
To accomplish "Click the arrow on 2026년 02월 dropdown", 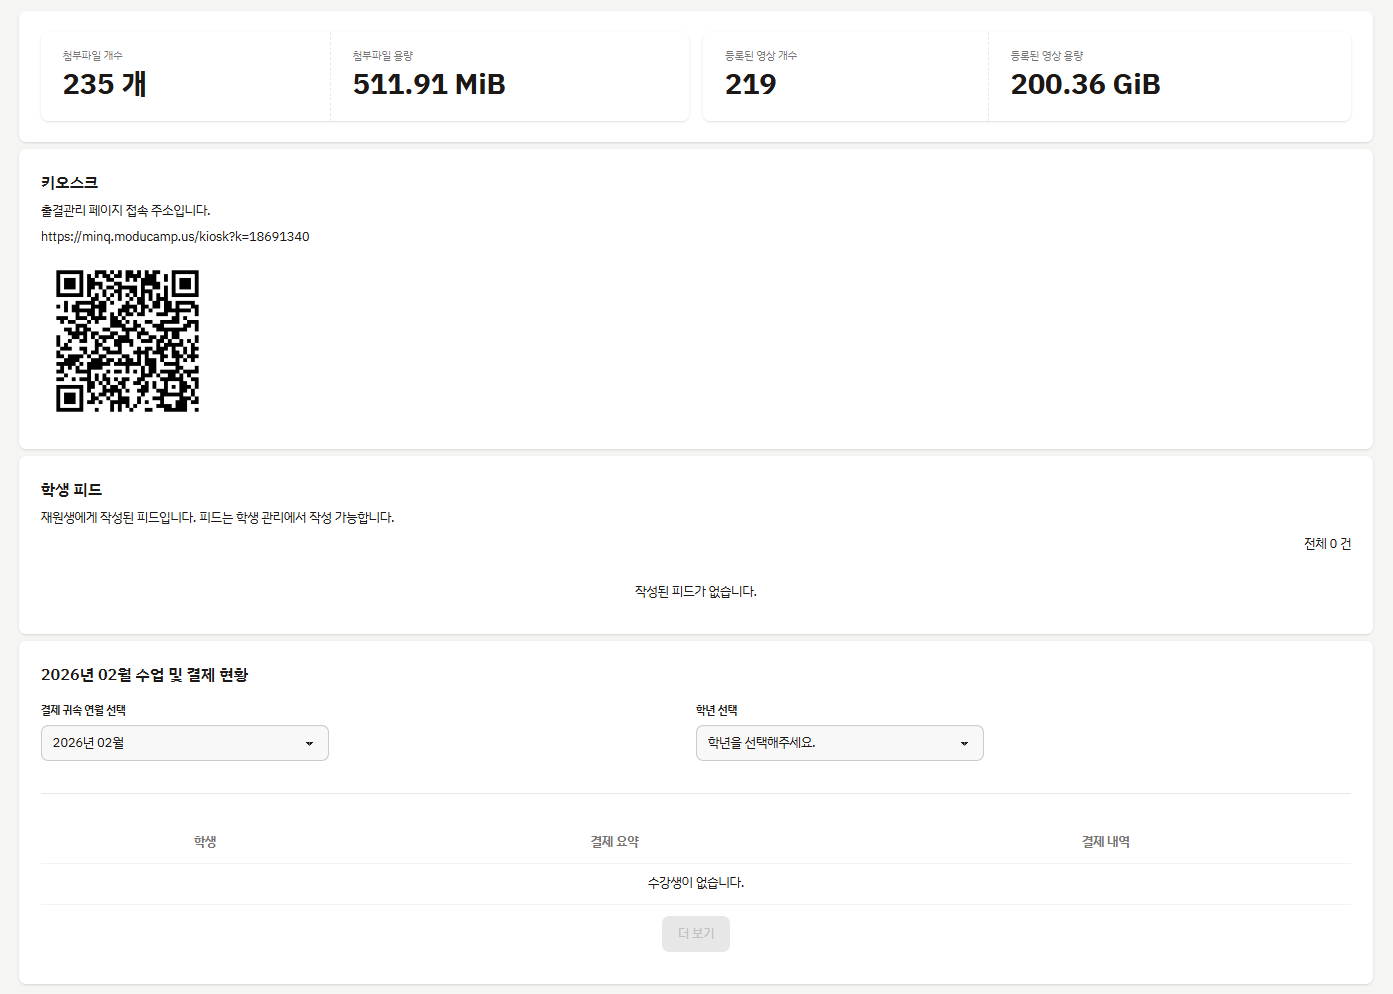I will pyautogui.click(x=309, y=743).
